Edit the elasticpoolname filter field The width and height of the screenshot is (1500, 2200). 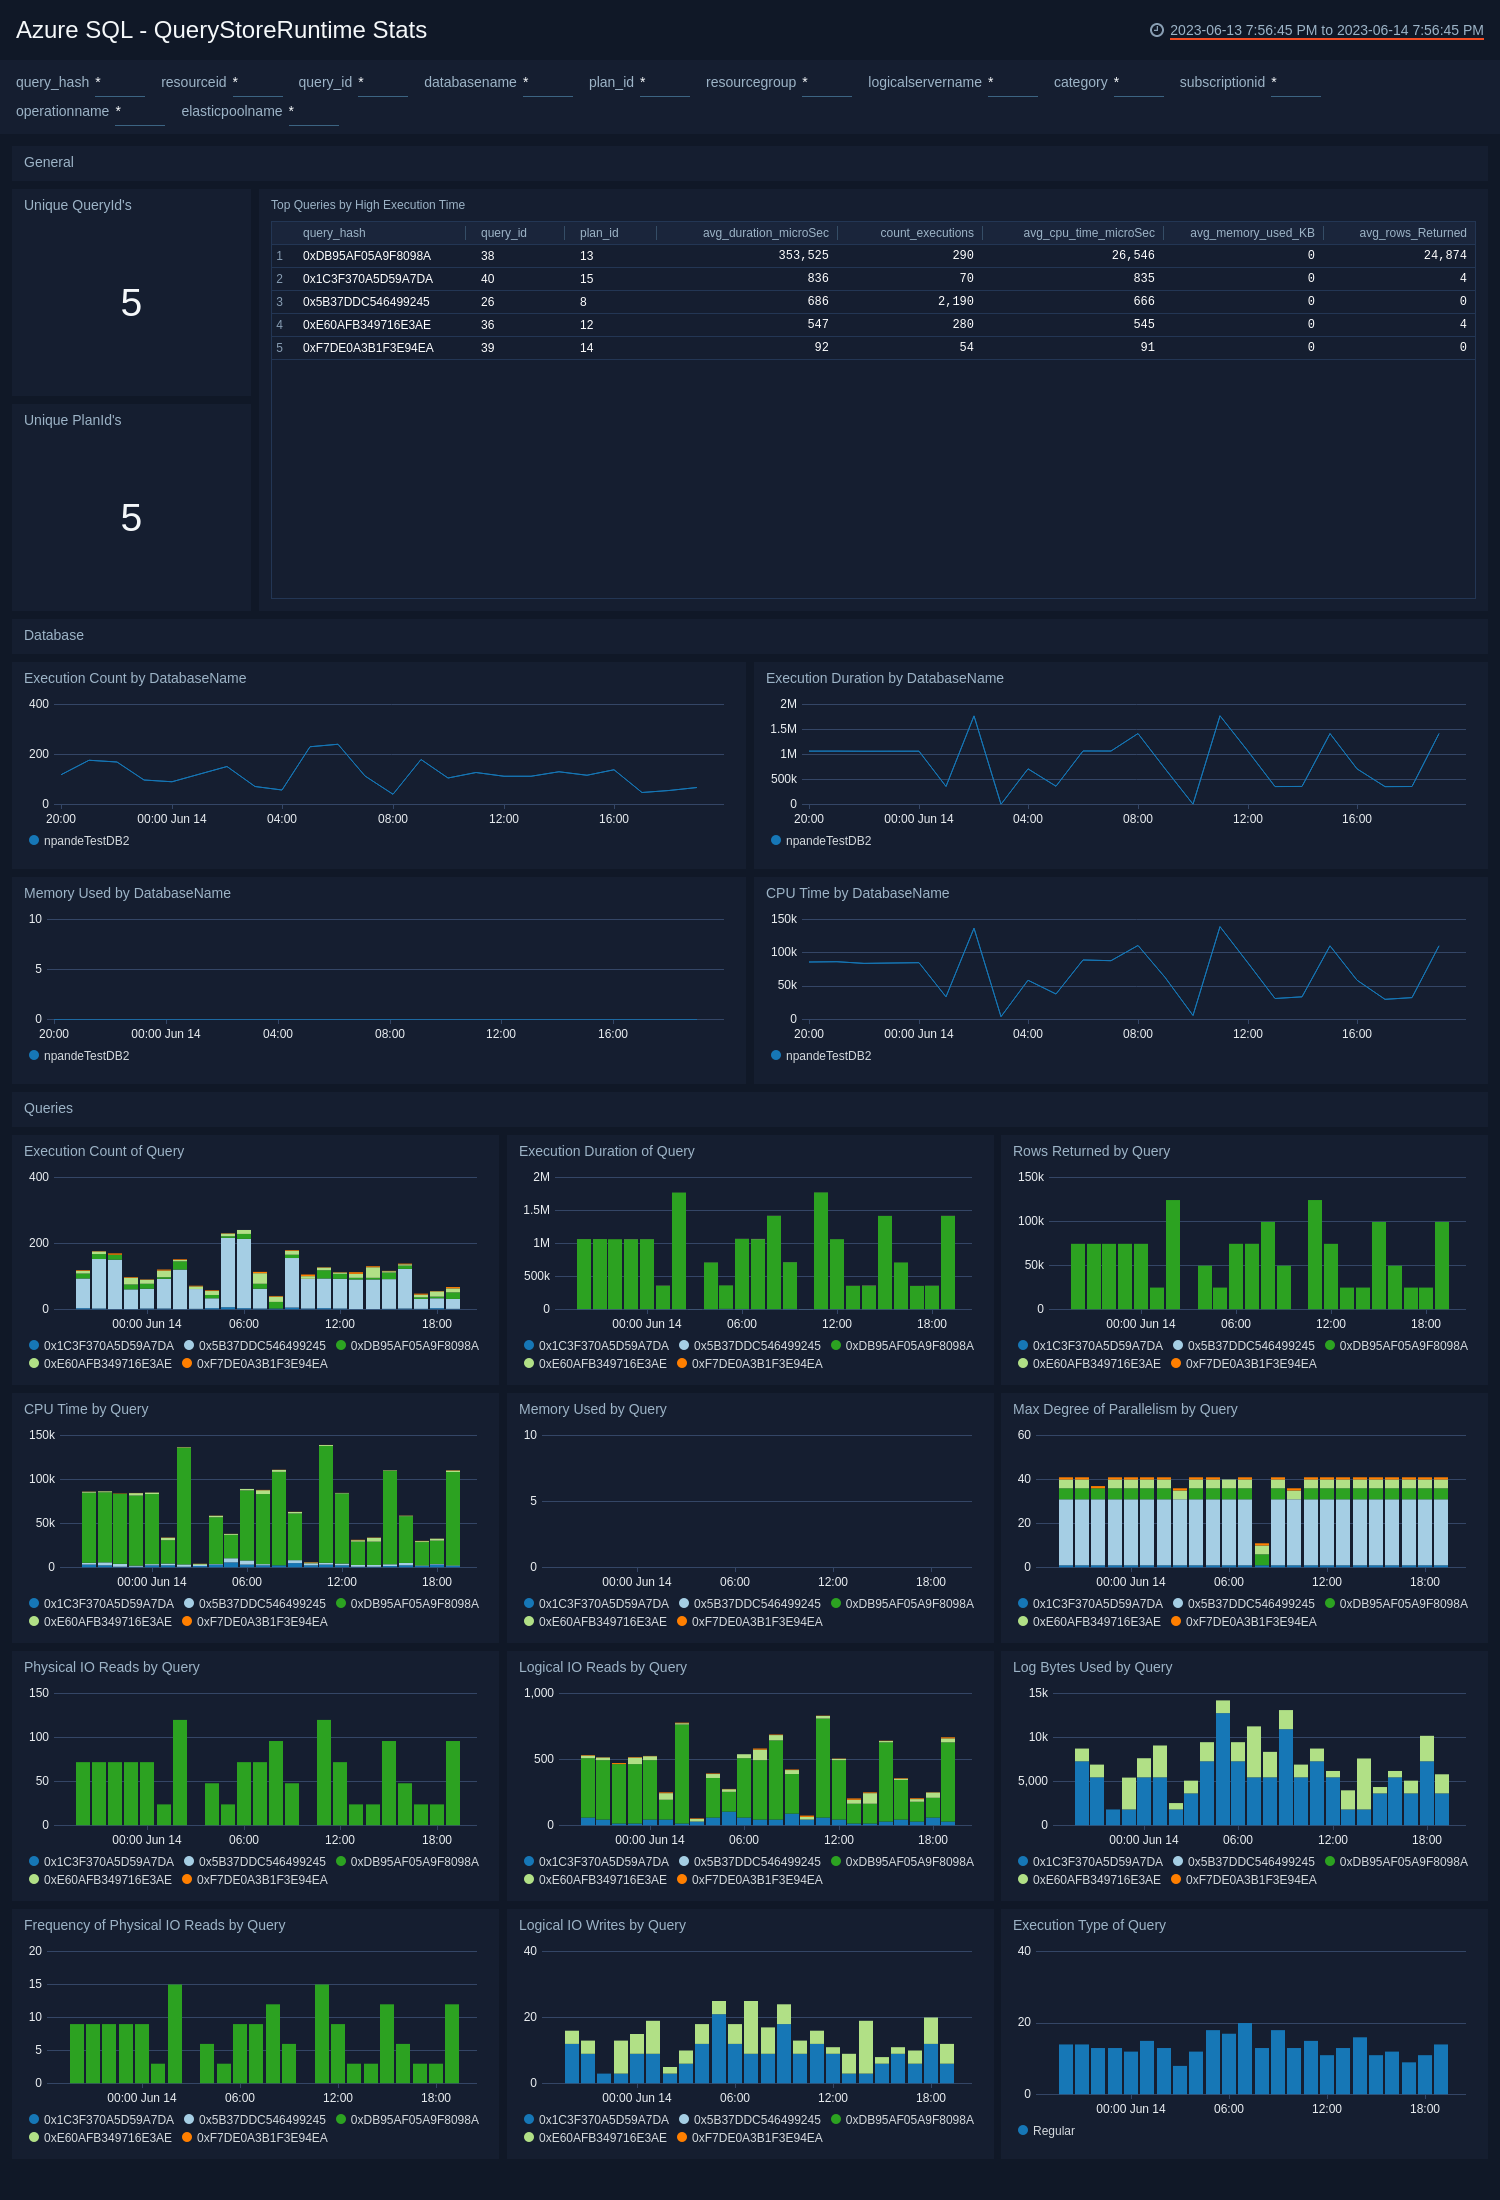(314, 112)
